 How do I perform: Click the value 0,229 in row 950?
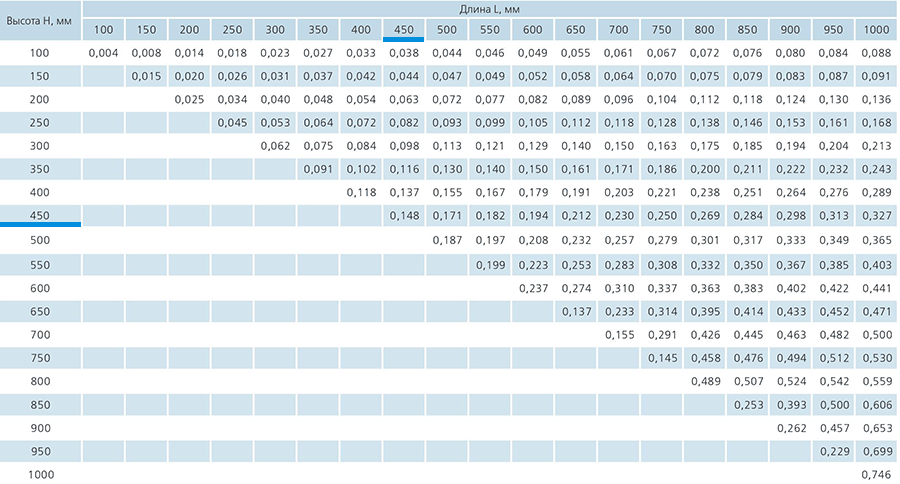[834, 452]
